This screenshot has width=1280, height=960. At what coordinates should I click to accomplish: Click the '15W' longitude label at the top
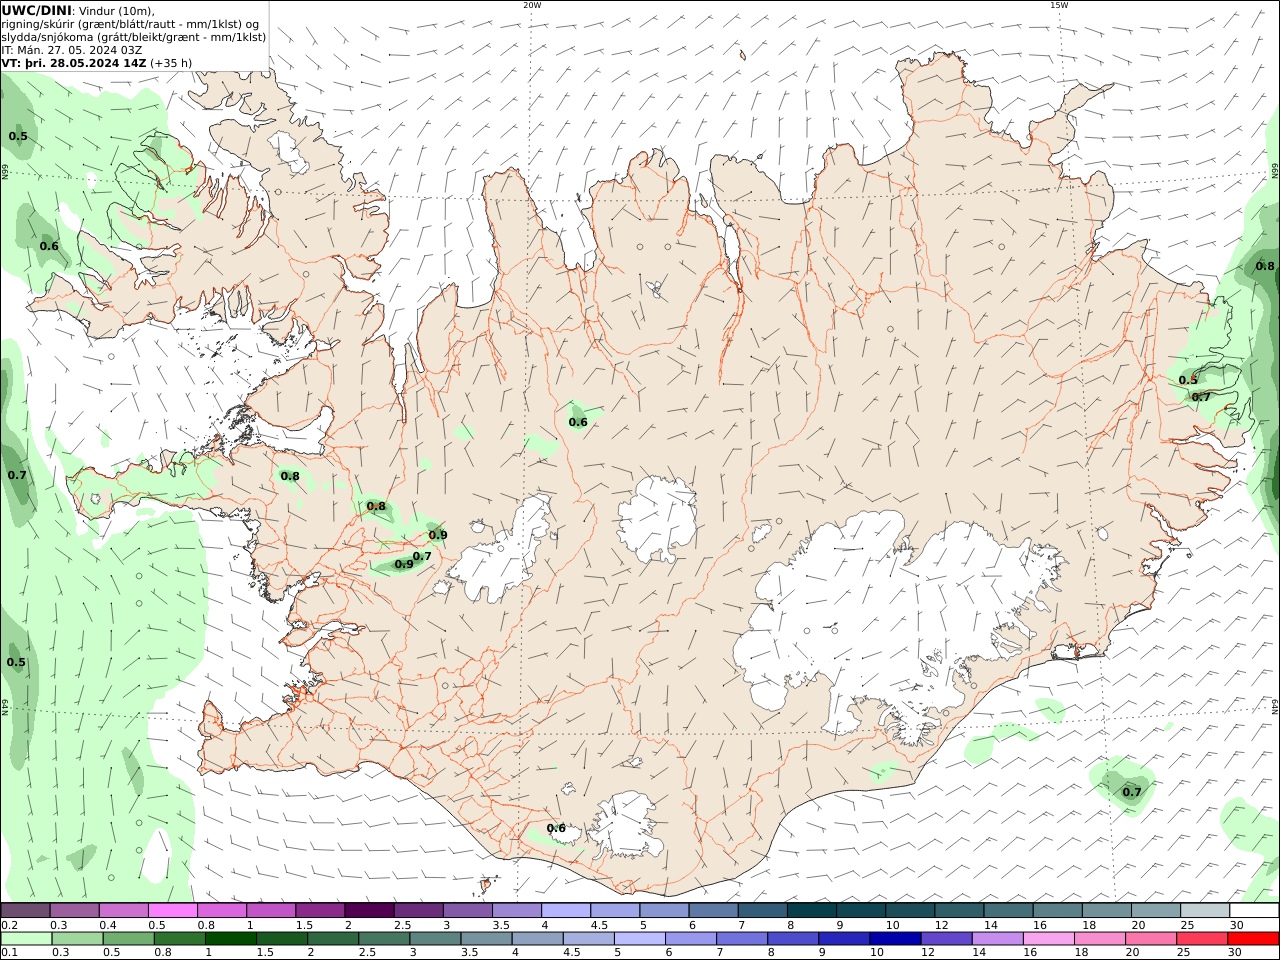pos(1058,5)
